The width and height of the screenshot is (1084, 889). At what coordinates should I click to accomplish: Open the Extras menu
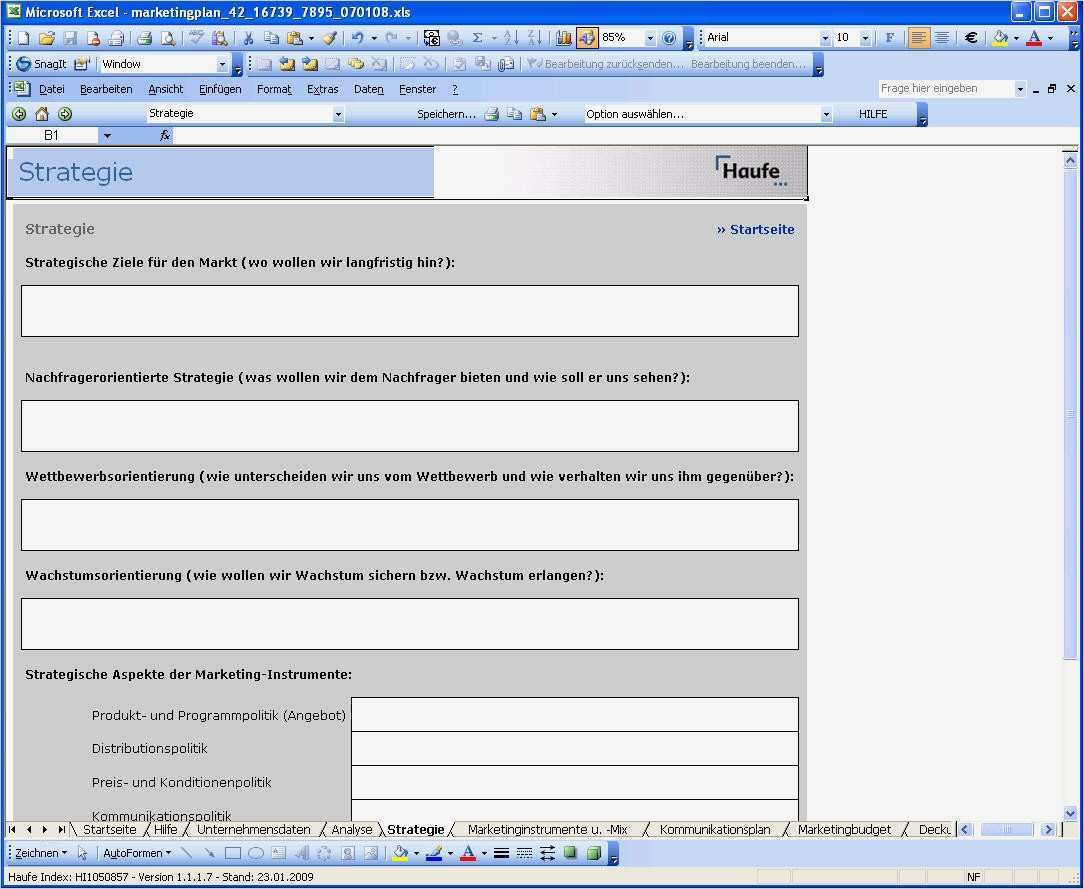tap(323, 89)
